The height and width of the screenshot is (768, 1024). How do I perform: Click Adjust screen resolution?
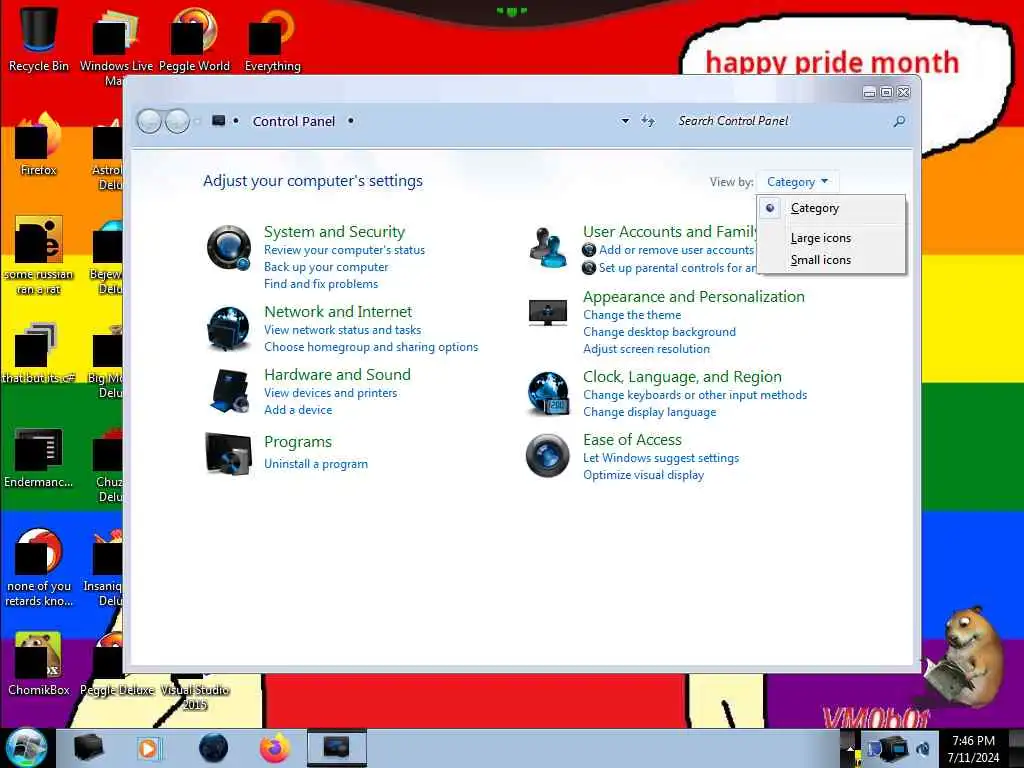646,349
